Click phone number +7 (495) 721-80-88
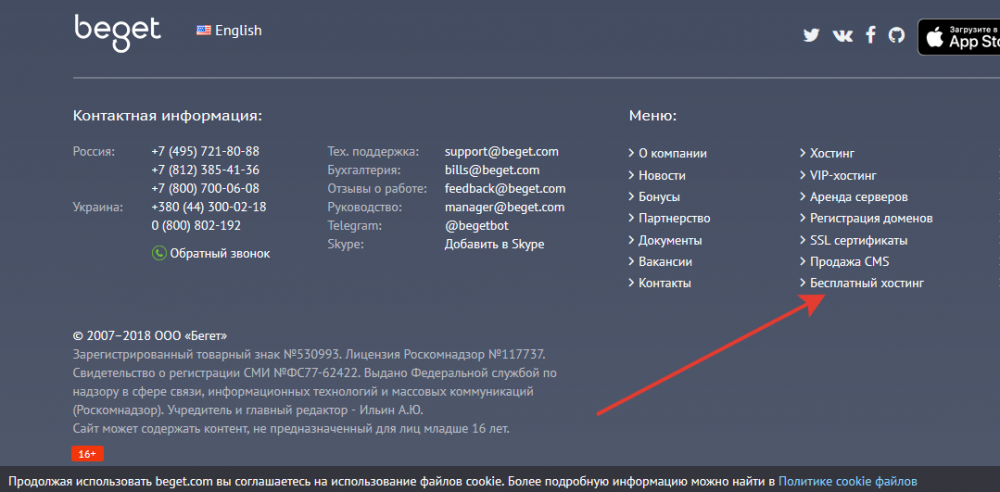 point(205,152)
